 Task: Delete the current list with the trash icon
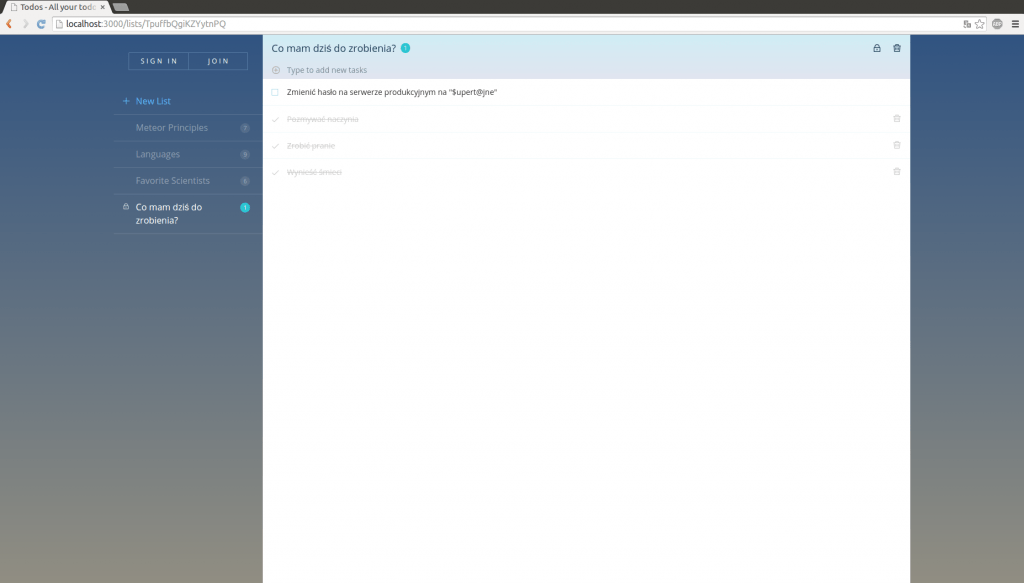point(897,47)
